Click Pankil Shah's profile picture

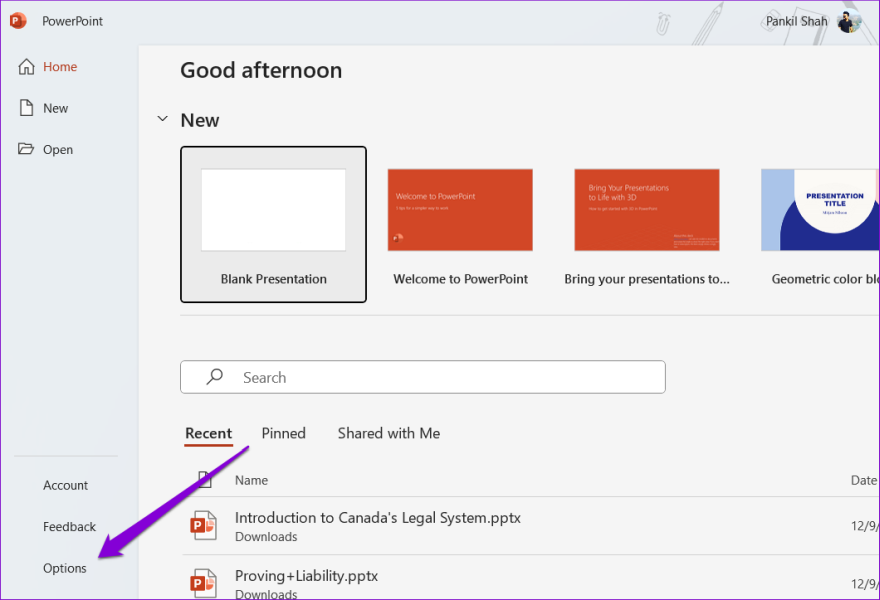[x=849, y=21]
